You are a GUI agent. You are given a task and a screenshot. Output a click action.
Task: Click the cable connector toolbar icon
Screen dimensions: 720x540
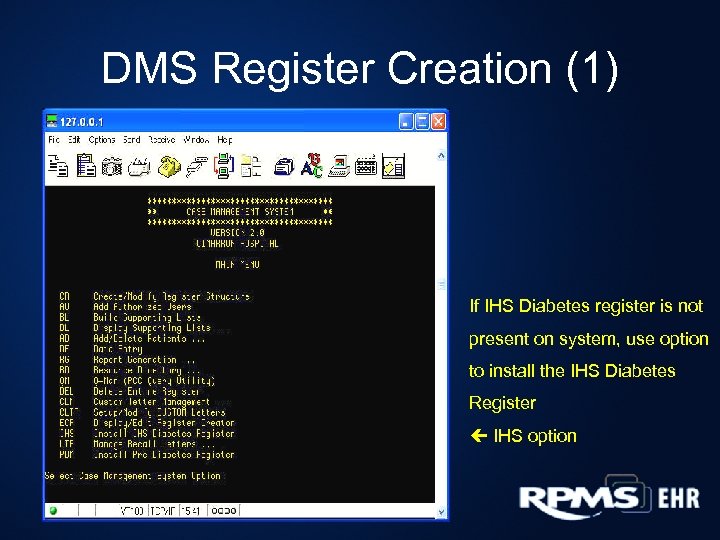coord(197,166)
